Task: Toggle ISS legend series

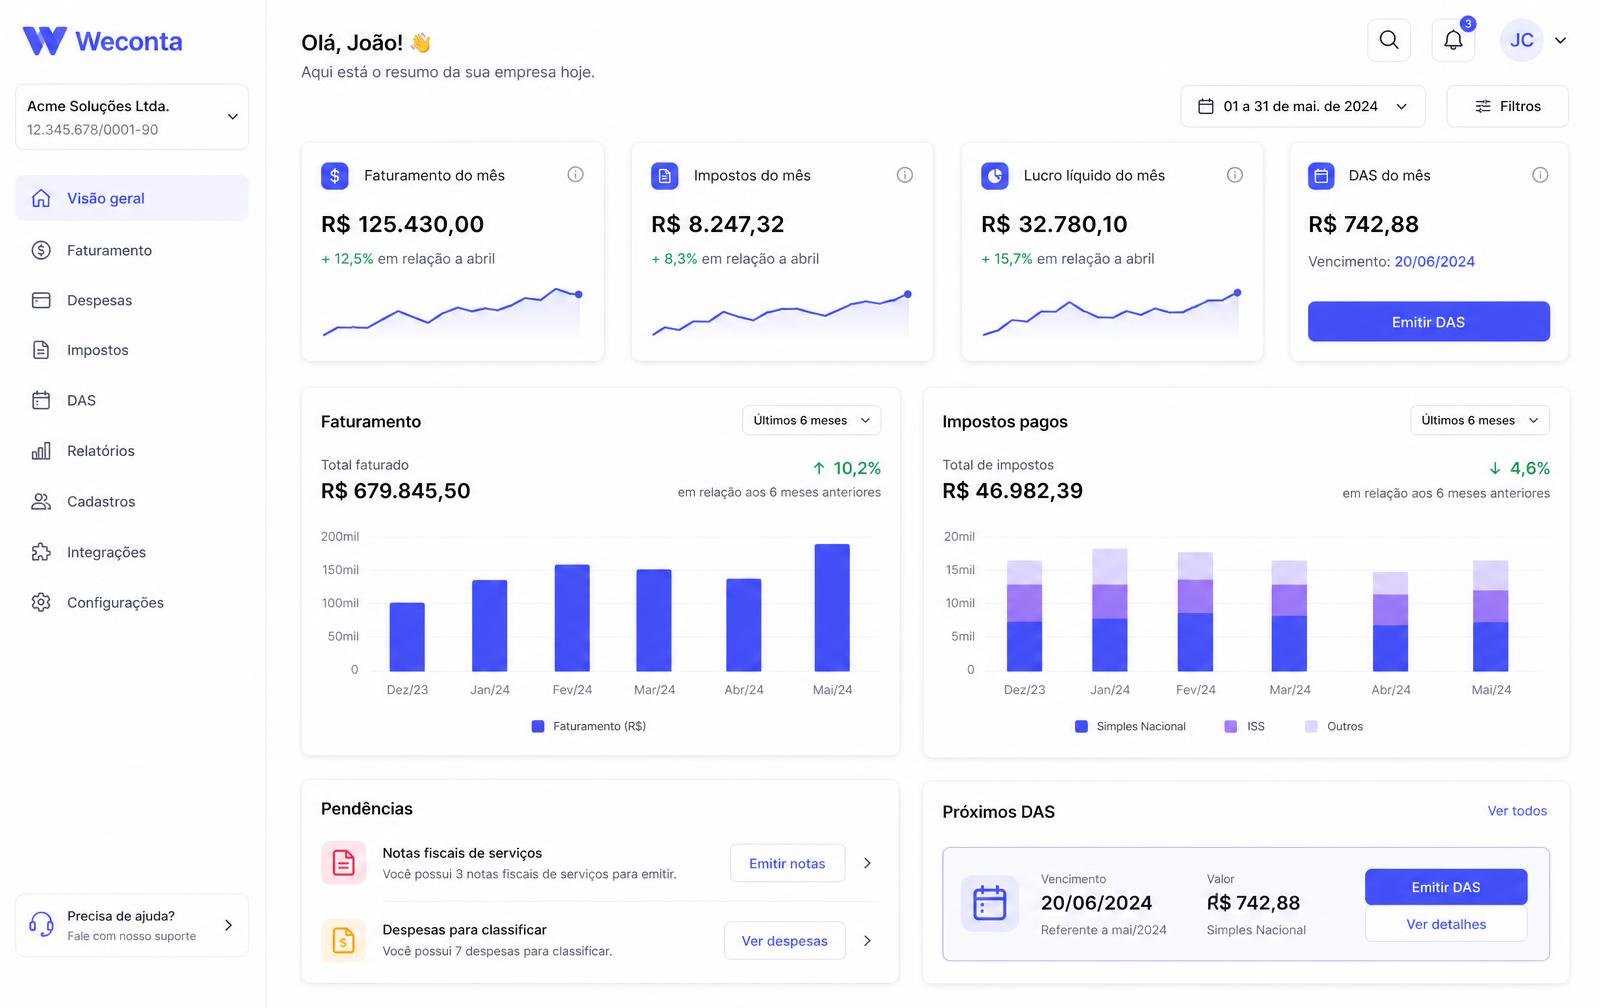Action: tap(1245, 726)
